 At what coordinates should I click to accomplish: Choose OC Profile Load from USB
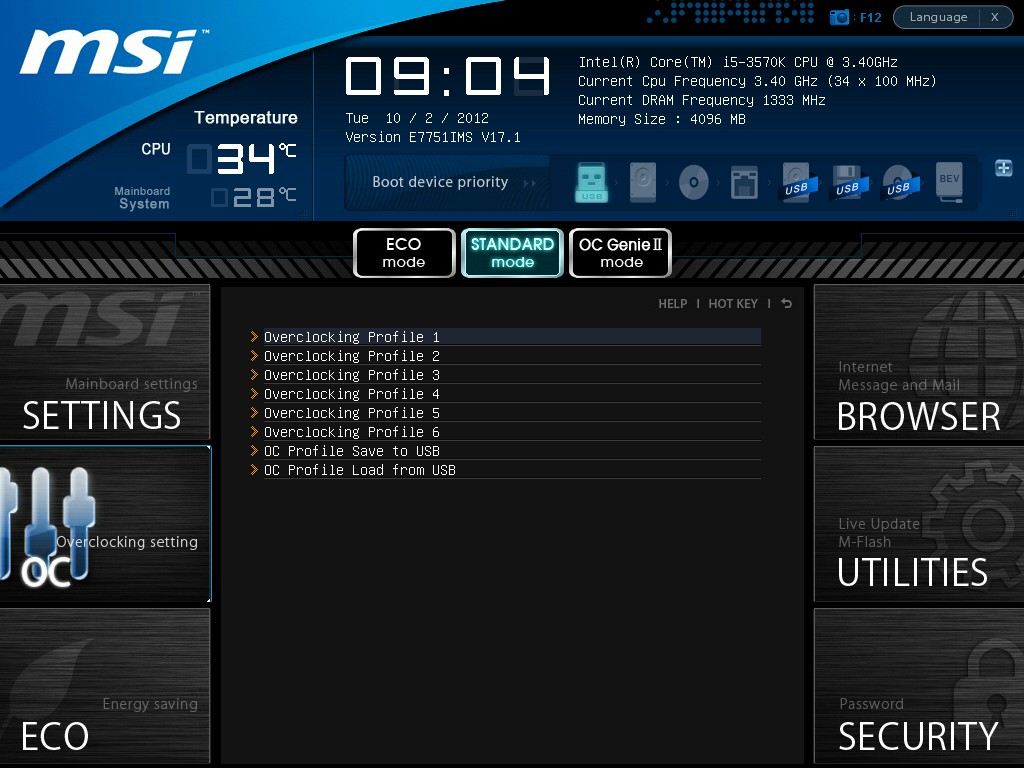point(512,469)
